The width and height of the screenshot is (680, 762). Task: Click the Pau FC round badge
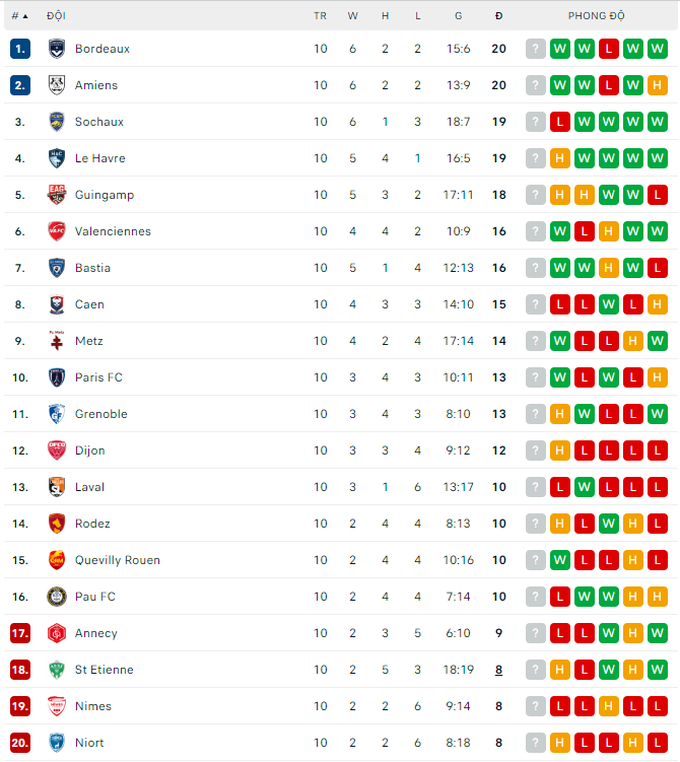click(x=57, y=597)
